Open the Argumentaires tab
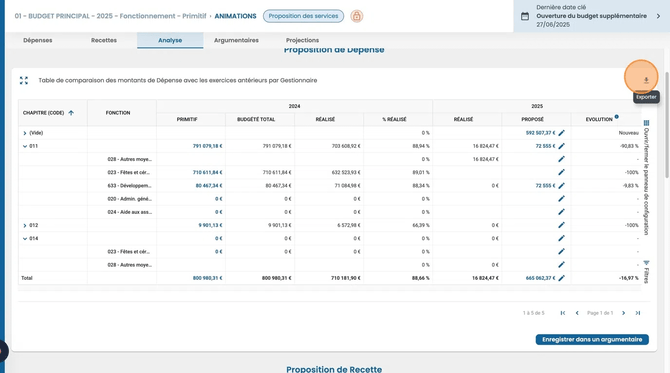Viewport: 670px width, 373px height. point(236,40)
